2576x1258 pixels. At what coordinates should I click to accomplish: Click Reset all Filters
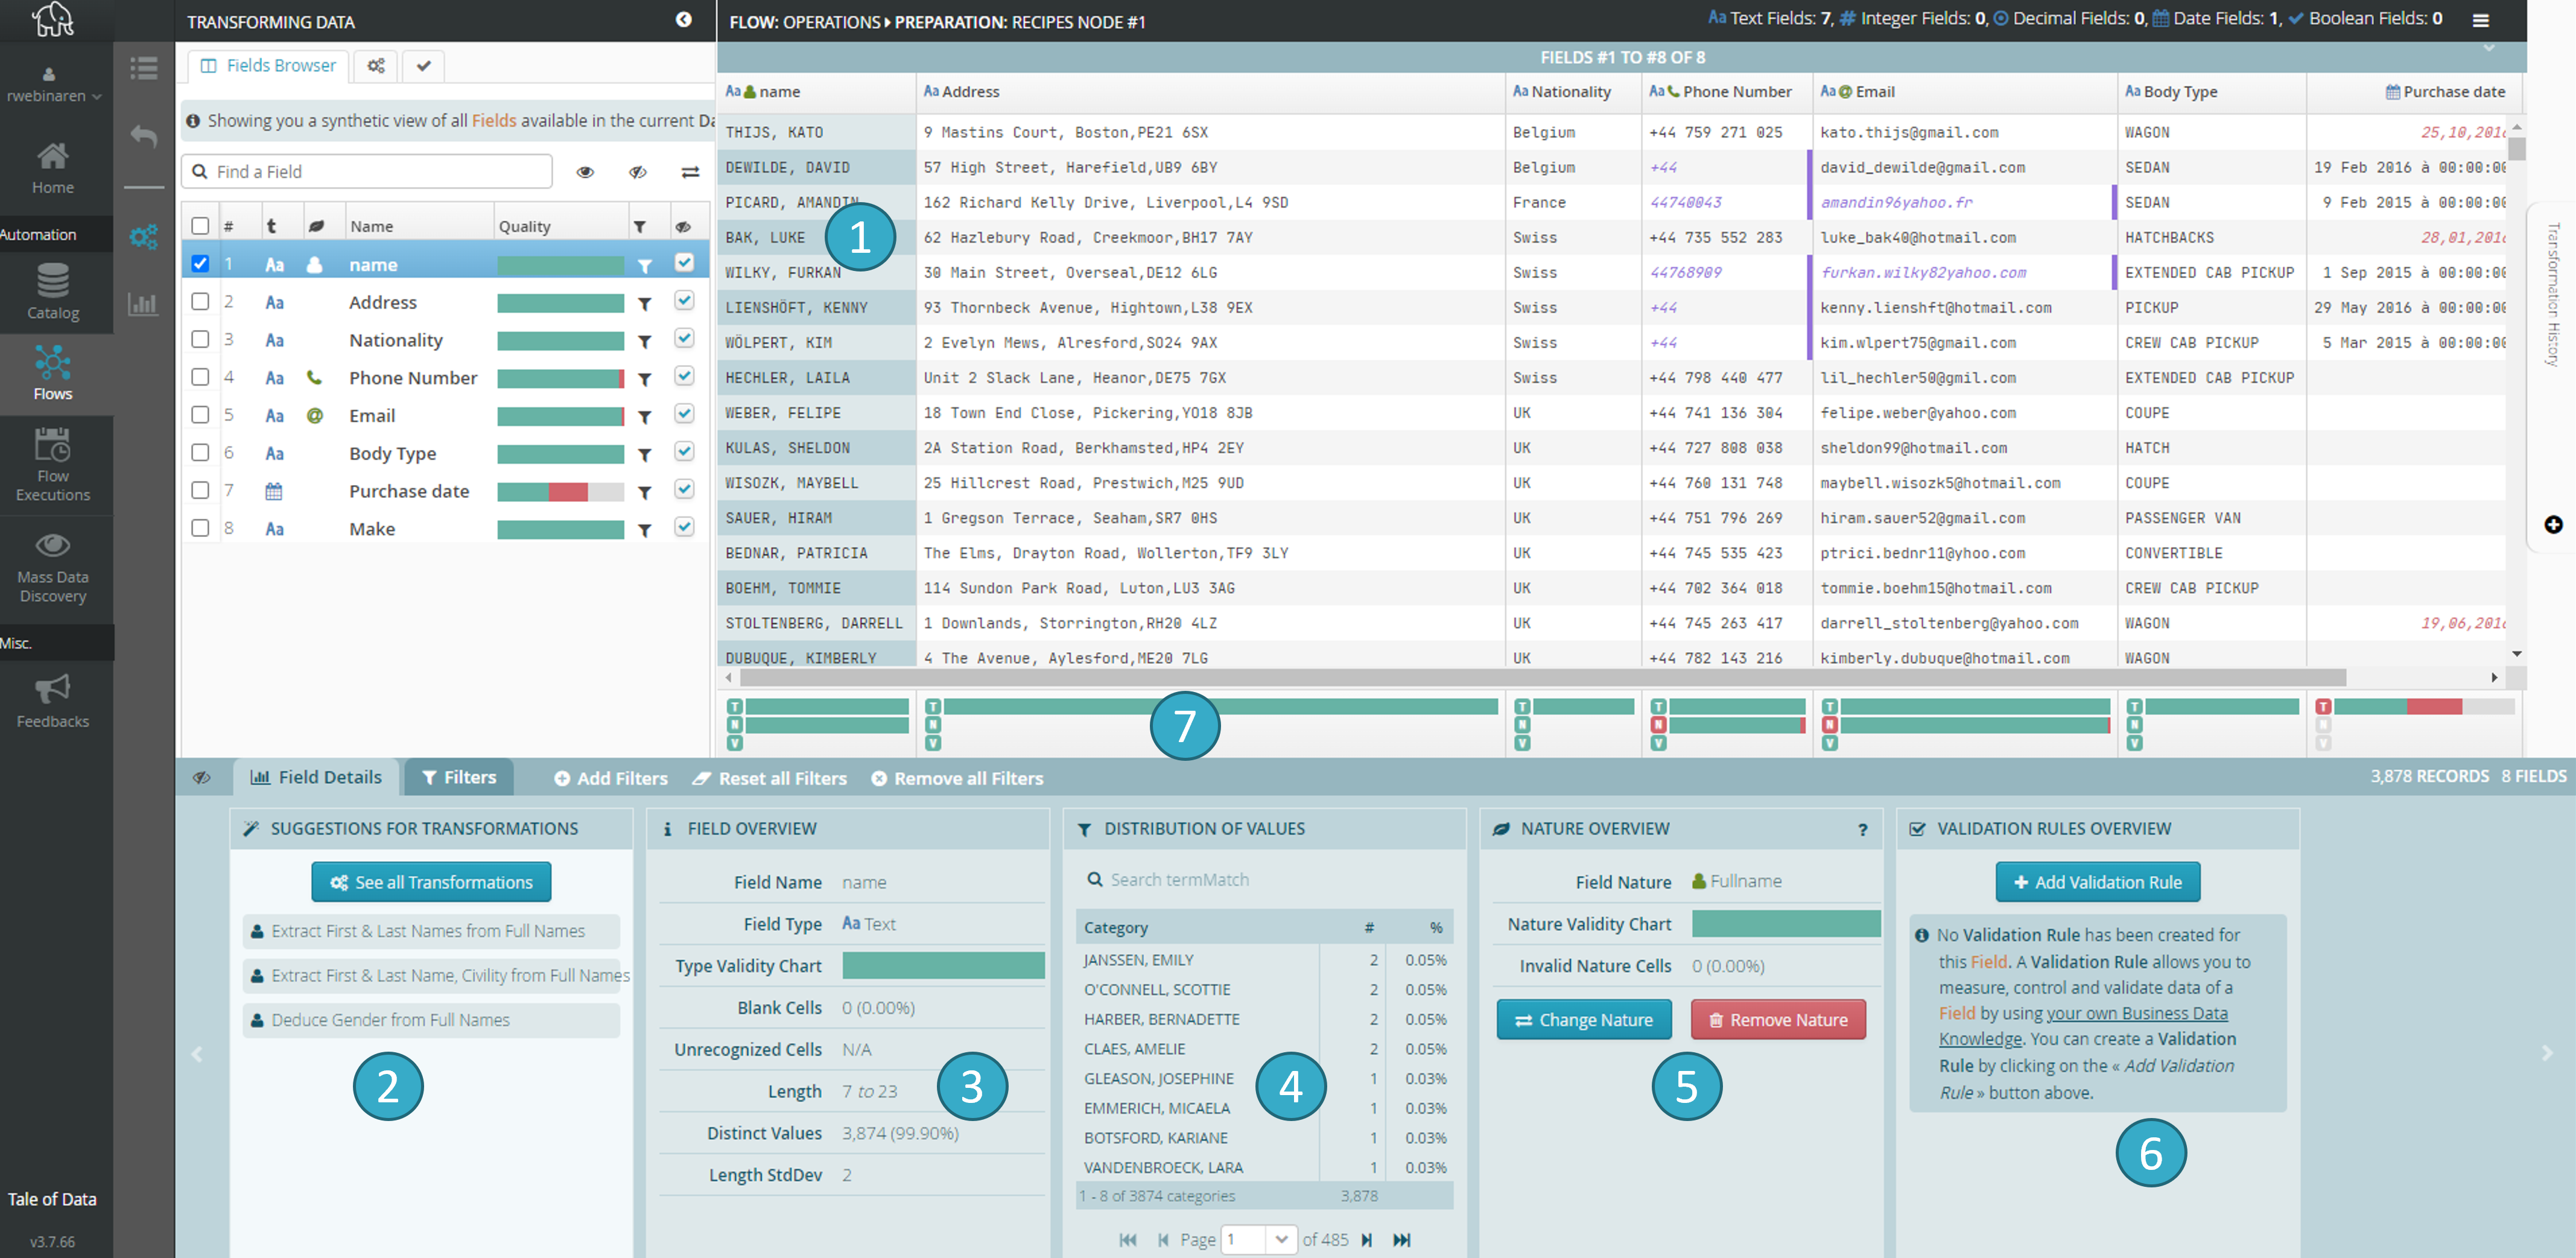point(770,779)
